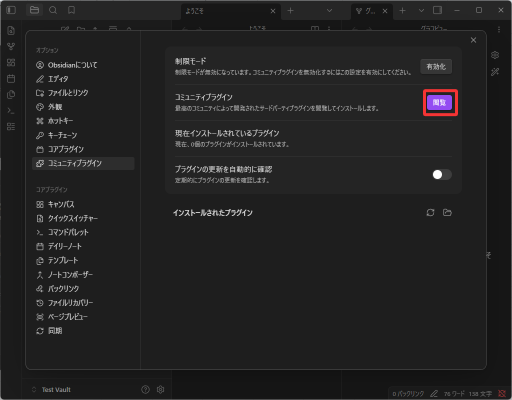Click the purple 閲覧 browse button
This screenshot has width=512, height=400.
click(x=439, y=102)
